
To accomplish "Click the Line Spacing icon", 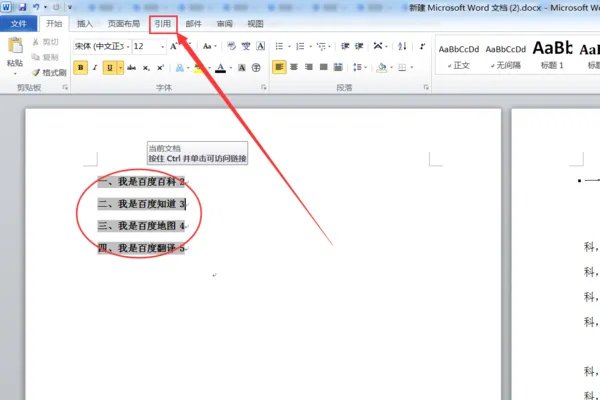I will [357, 67].
